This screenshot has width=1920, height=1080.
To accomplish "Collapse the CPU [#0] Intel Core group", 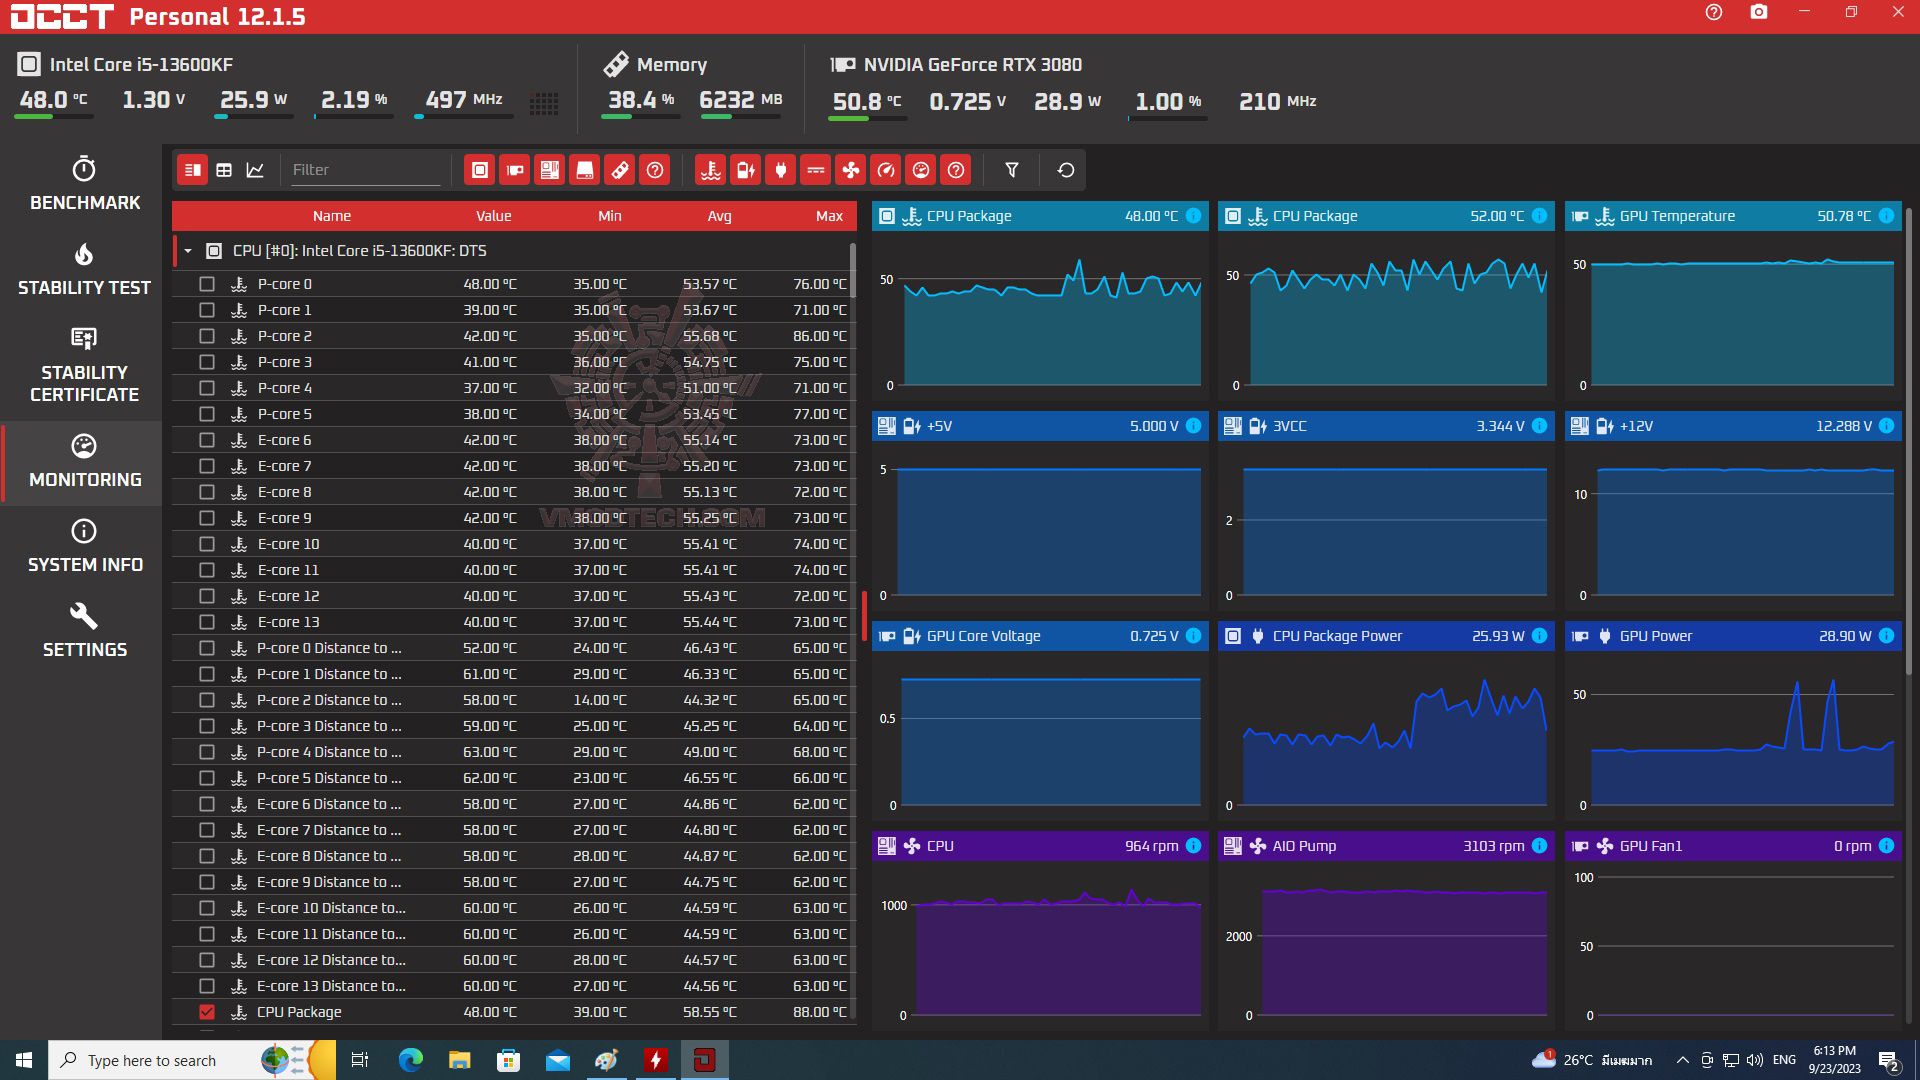I will coord(188,251).
